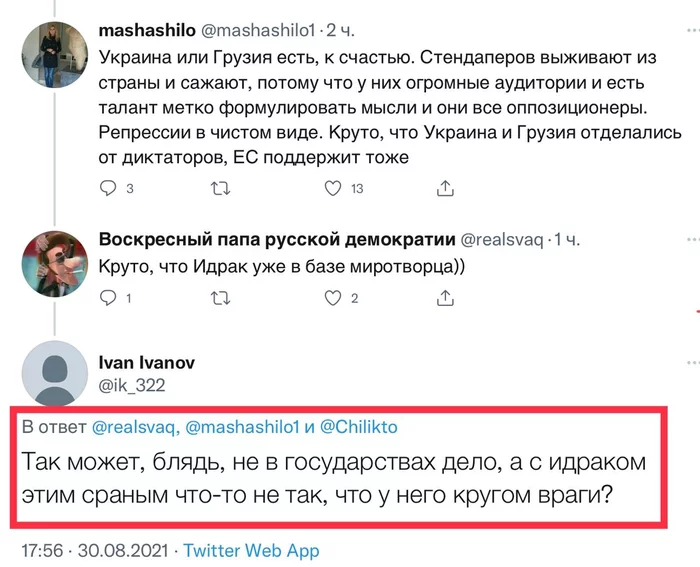
Task: Share mashashilo's tweet
Action: (x=443, y=188)
